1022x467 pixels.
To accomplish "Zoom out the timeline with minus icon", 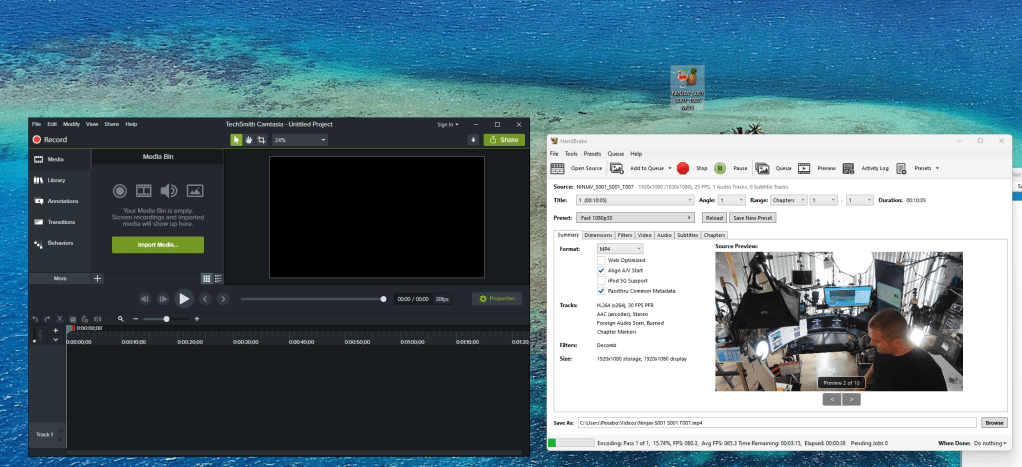I will point(136,319).
